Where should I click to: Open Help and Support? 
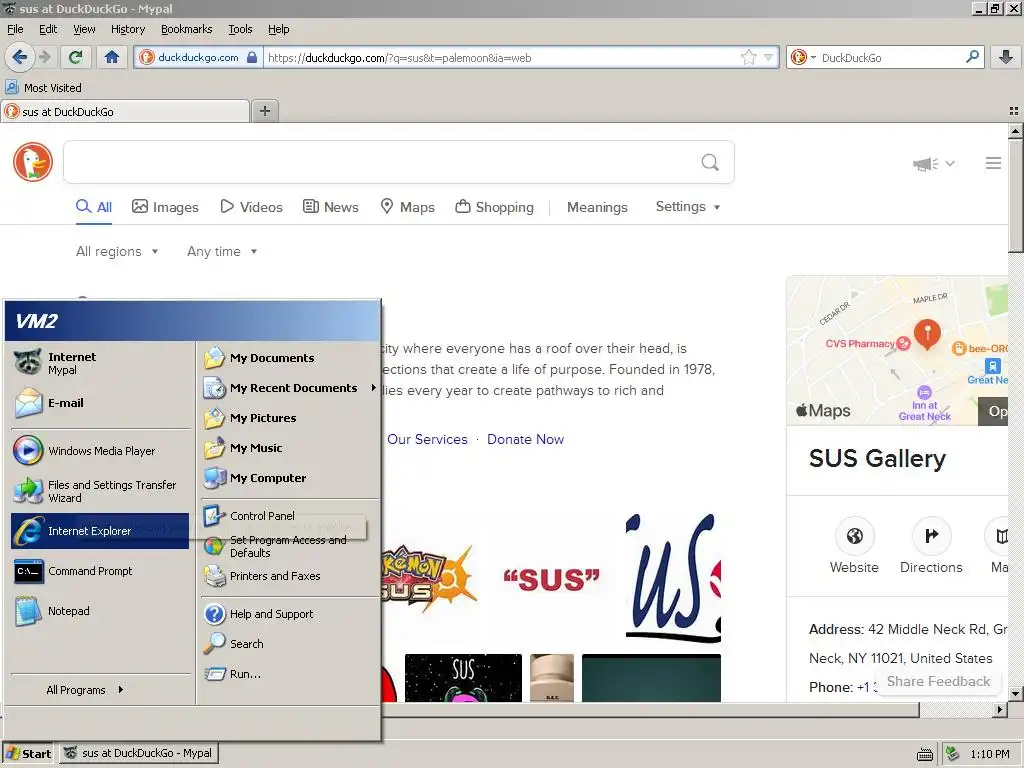click(289, 614)
